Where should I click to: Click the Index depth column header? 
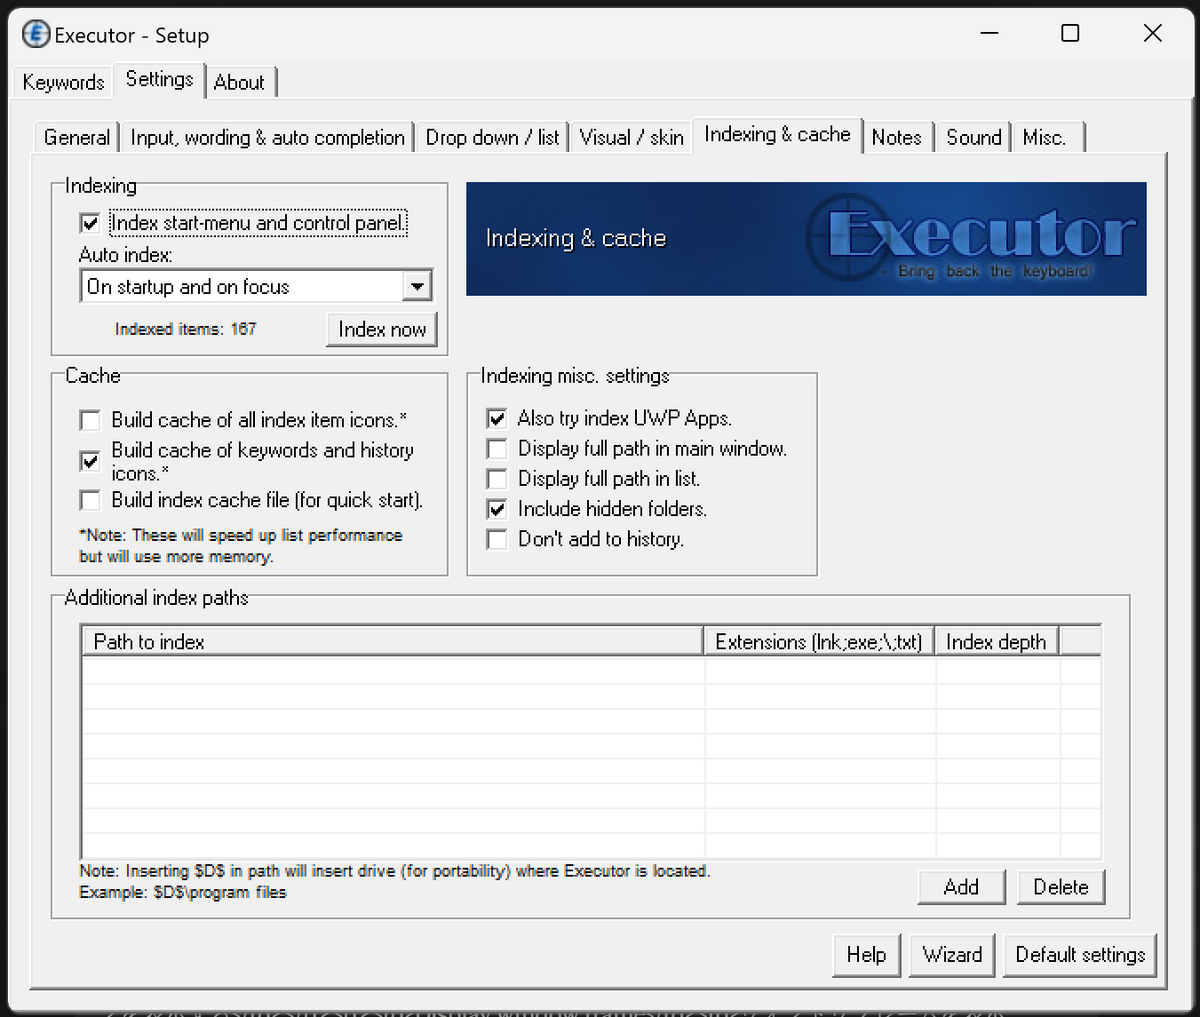pos(996,642)
